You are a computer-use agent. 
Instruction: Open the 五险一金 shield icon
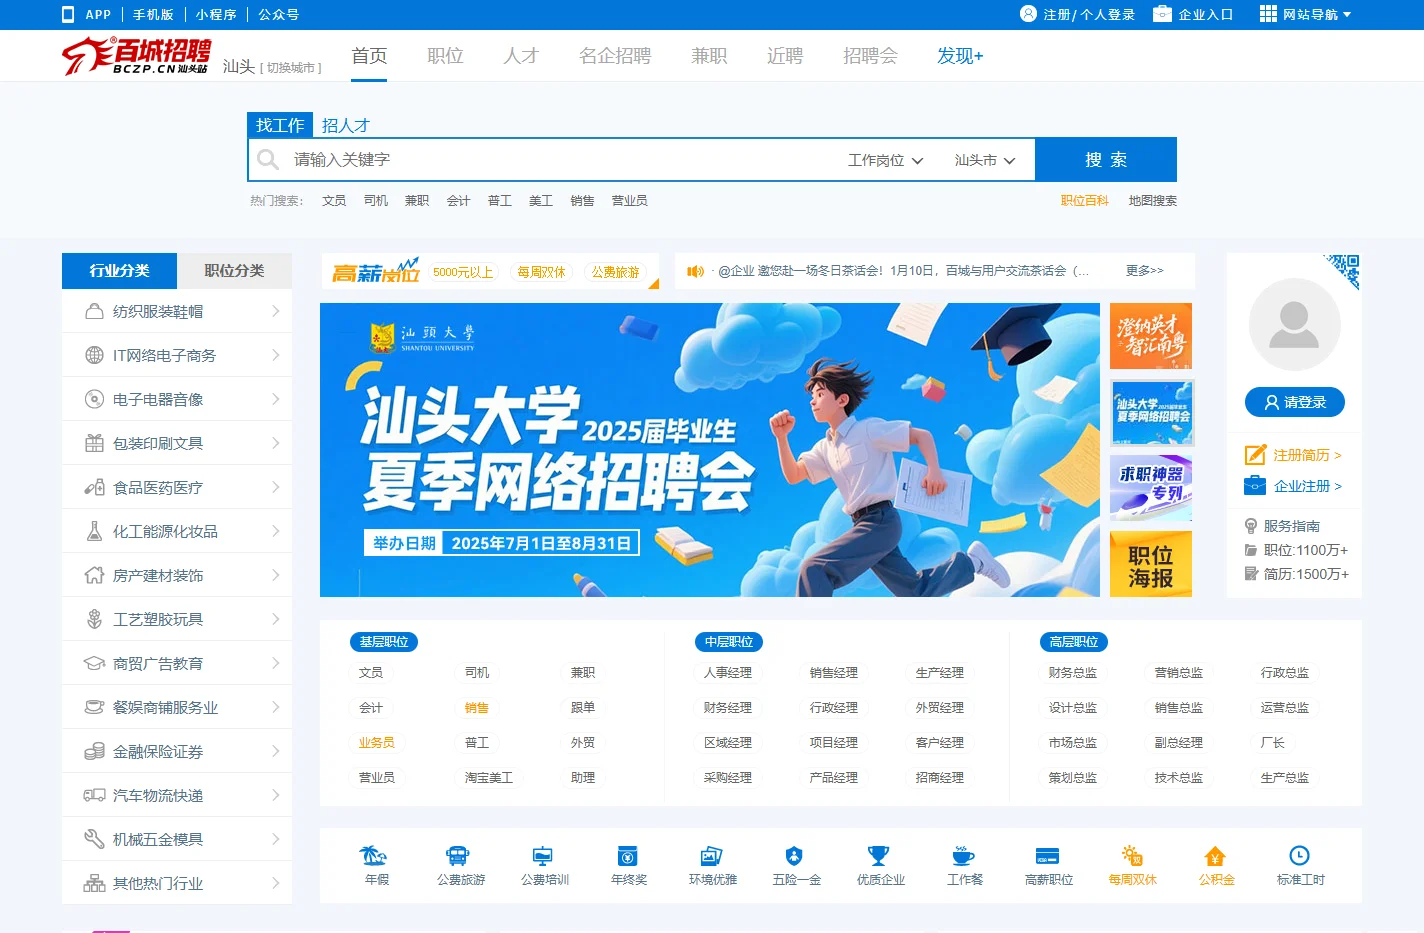tap(794, 856)
